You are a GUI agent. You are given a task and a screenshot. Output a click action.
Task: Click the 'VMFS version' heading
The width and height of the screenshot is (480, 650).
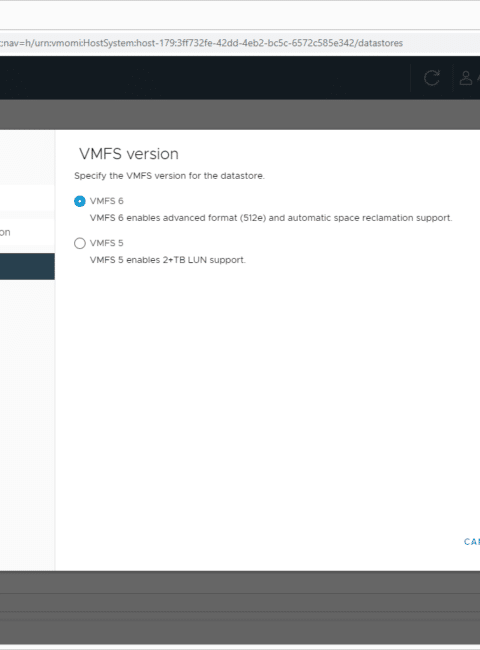pyautogui.click(x=129, y=154)
